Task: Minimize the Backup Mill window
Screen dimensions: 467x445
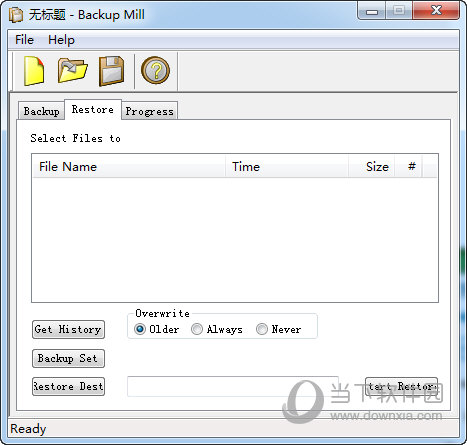Action: point(372,11)
